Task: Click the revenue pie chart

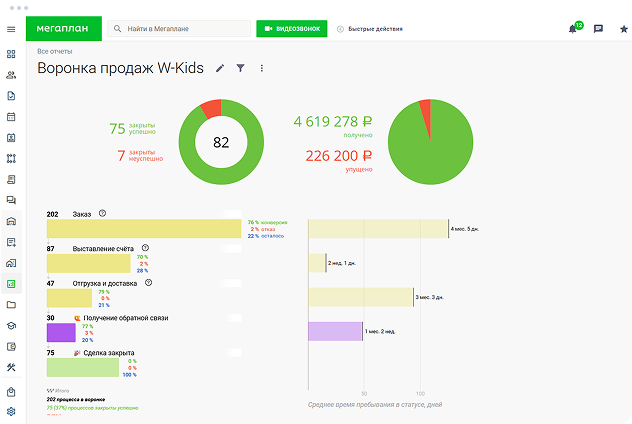Action: 430,142
